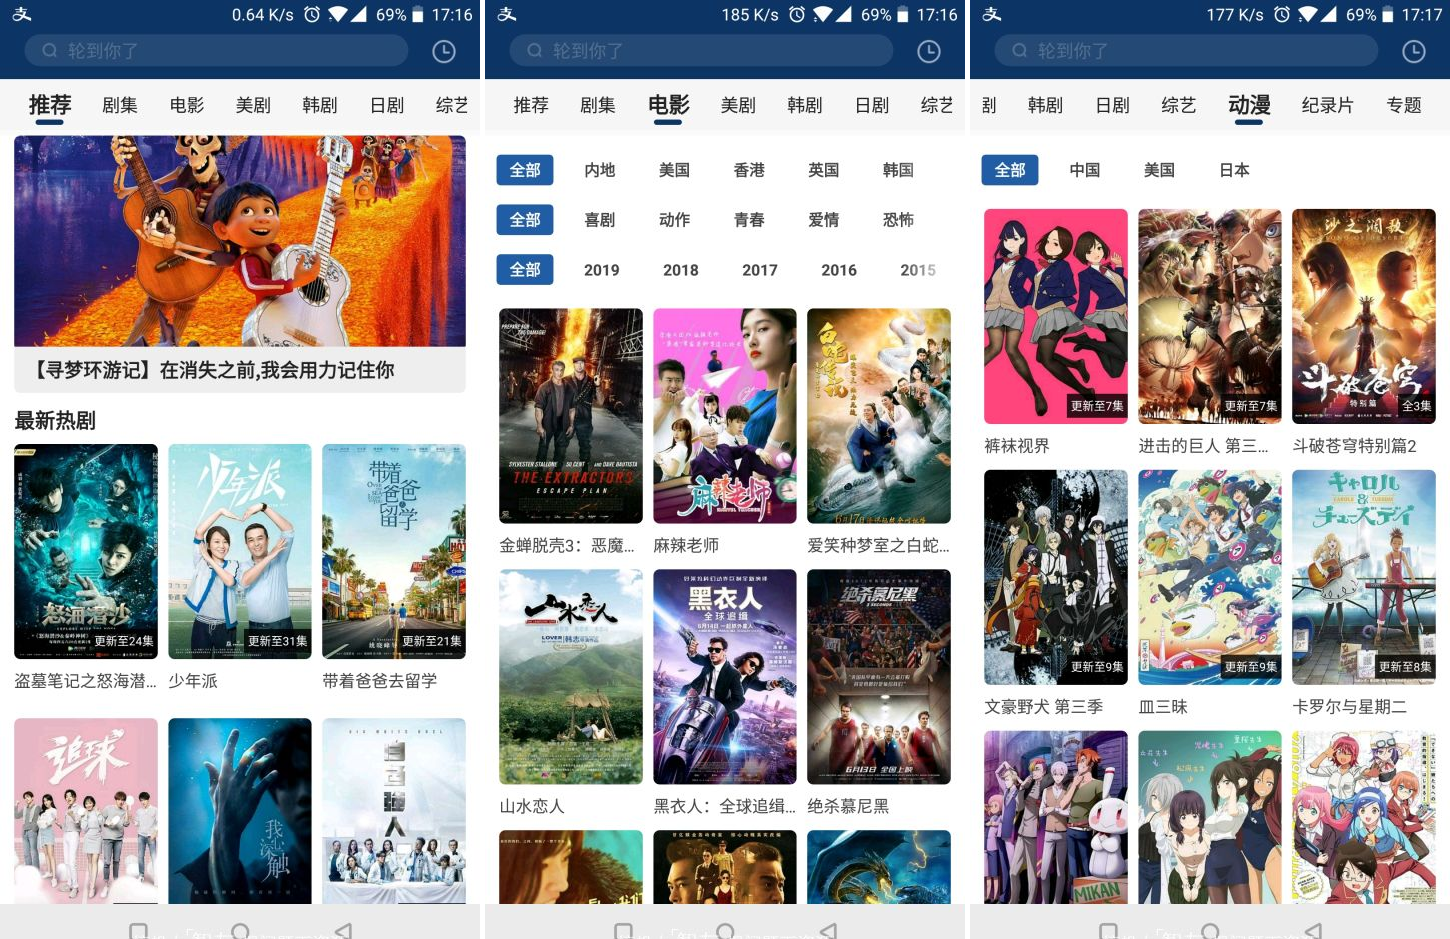
Task: Tap search field in middle screen
Action: (x=702, y=50)
